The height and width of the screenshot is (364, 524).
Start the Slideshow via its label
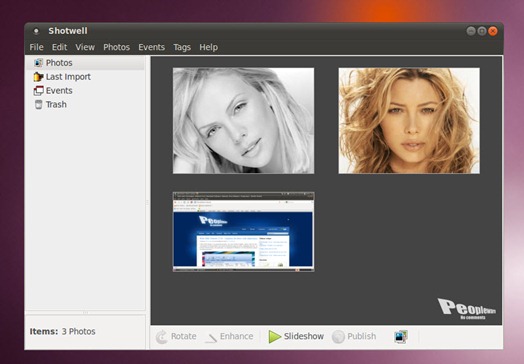[304, 336]
